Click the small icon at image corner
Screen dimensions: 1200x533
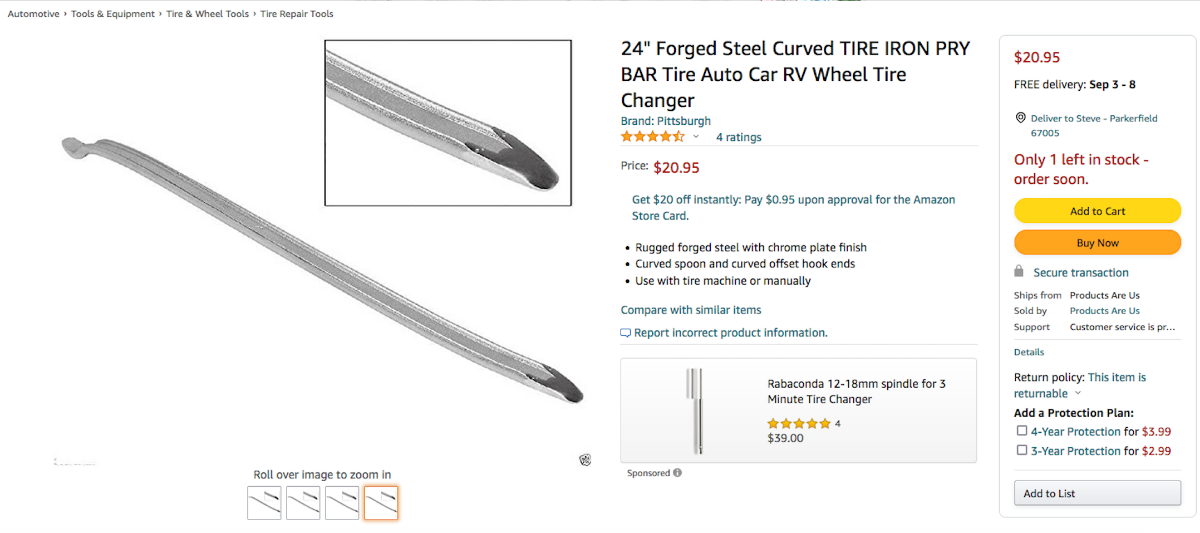pos(585,460)
